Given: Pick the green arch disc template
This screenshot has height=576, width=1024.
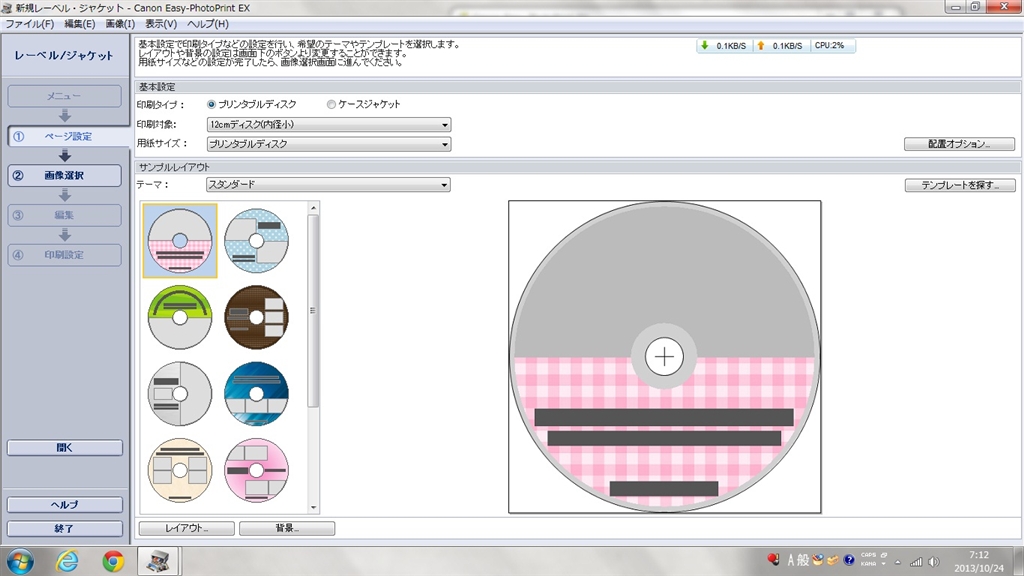Looking at the screenshot, I should (180, 317).
